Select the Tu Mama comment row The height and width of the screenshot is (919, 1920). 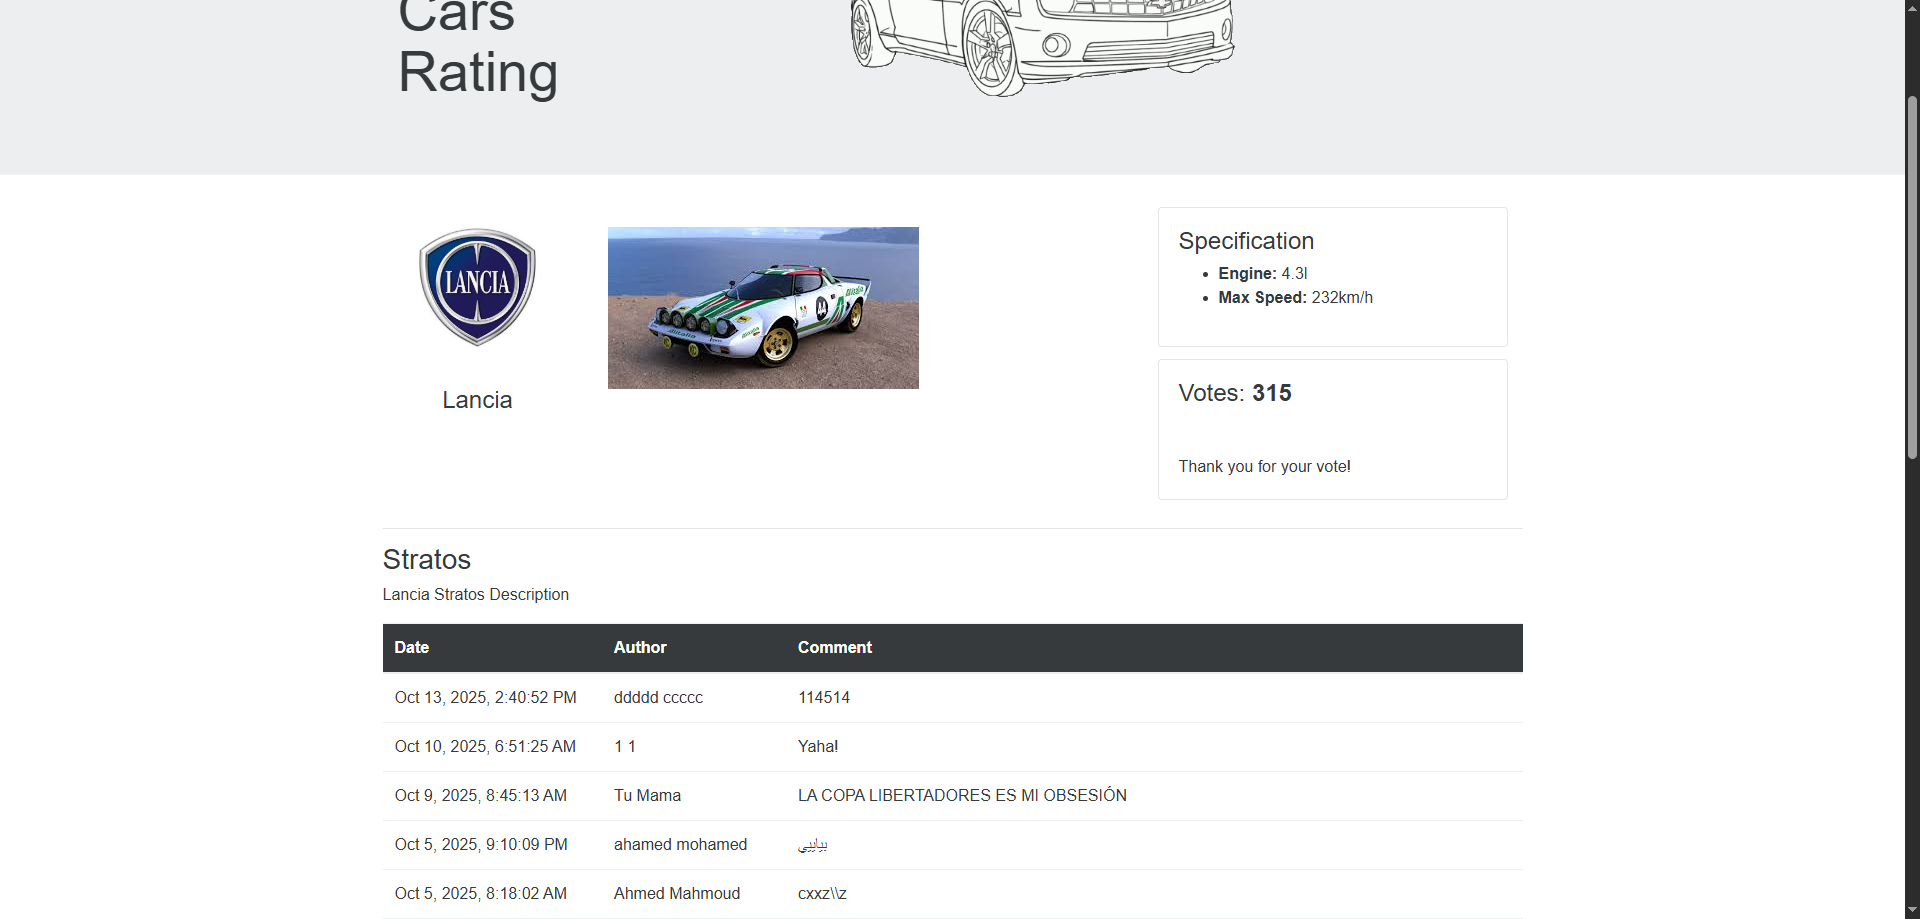(x=952, y=796)
